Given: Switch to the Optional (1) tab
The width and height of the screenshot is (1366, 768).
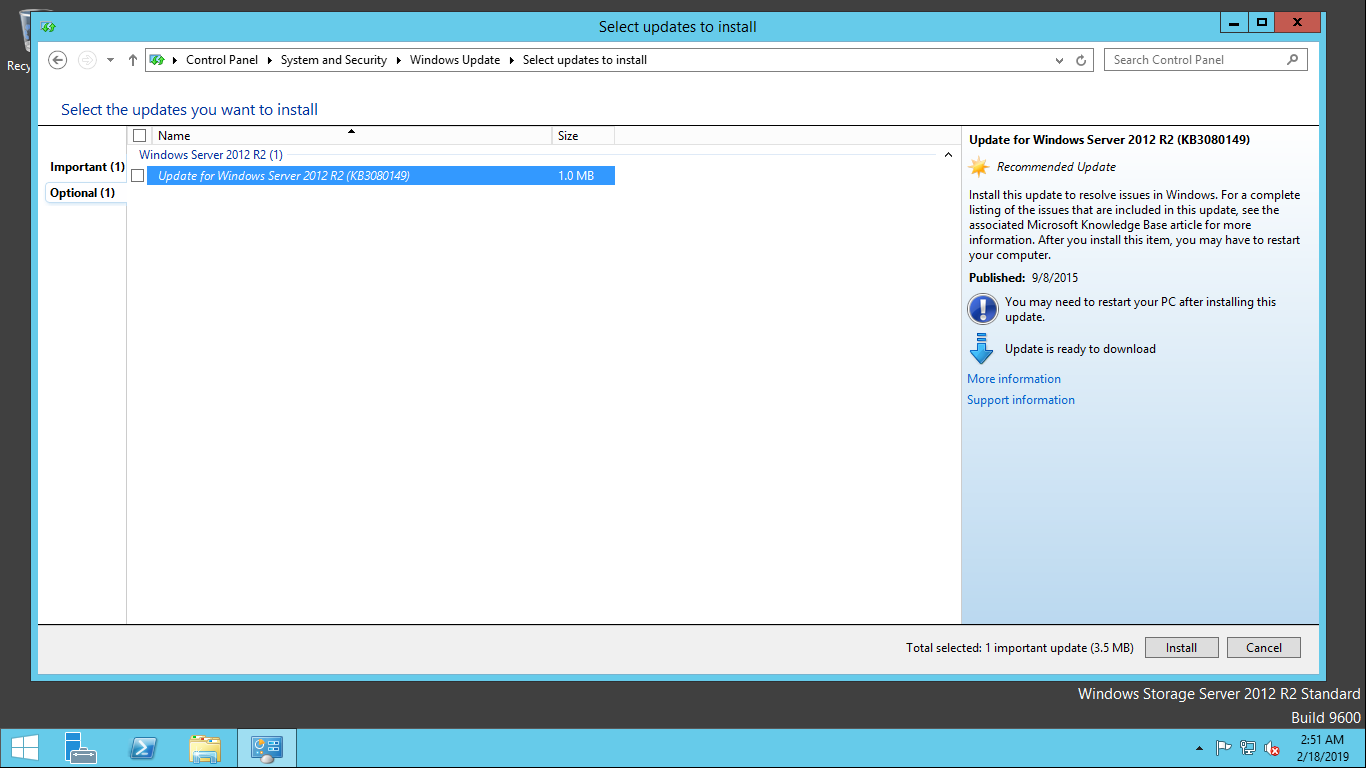Looking at the screenshot, I should tap(82, 193).
